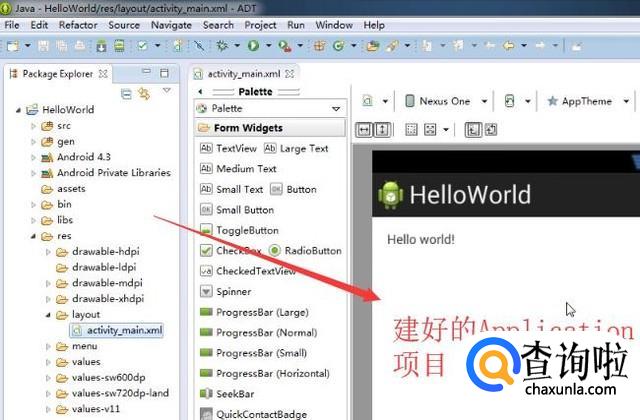
Task: Open the Refactor menu
Action: (x=78, y=25)
